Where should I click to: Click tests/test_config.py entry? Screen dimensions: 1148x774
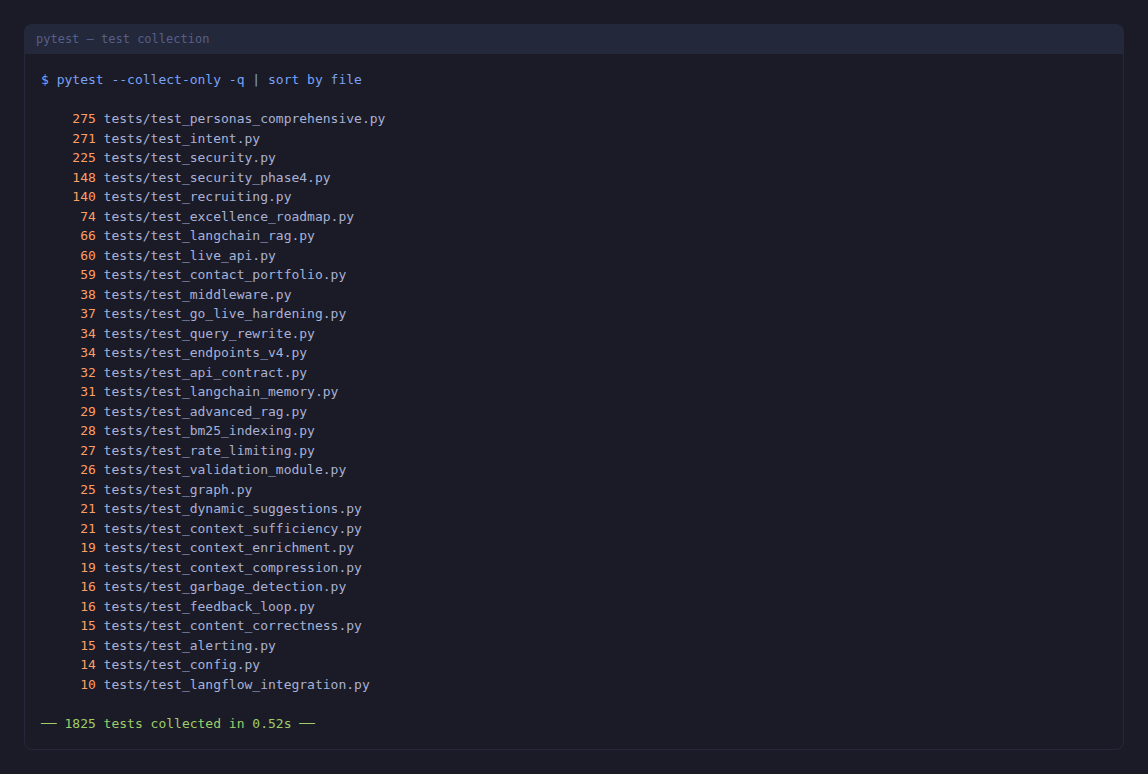coord(181,665)
